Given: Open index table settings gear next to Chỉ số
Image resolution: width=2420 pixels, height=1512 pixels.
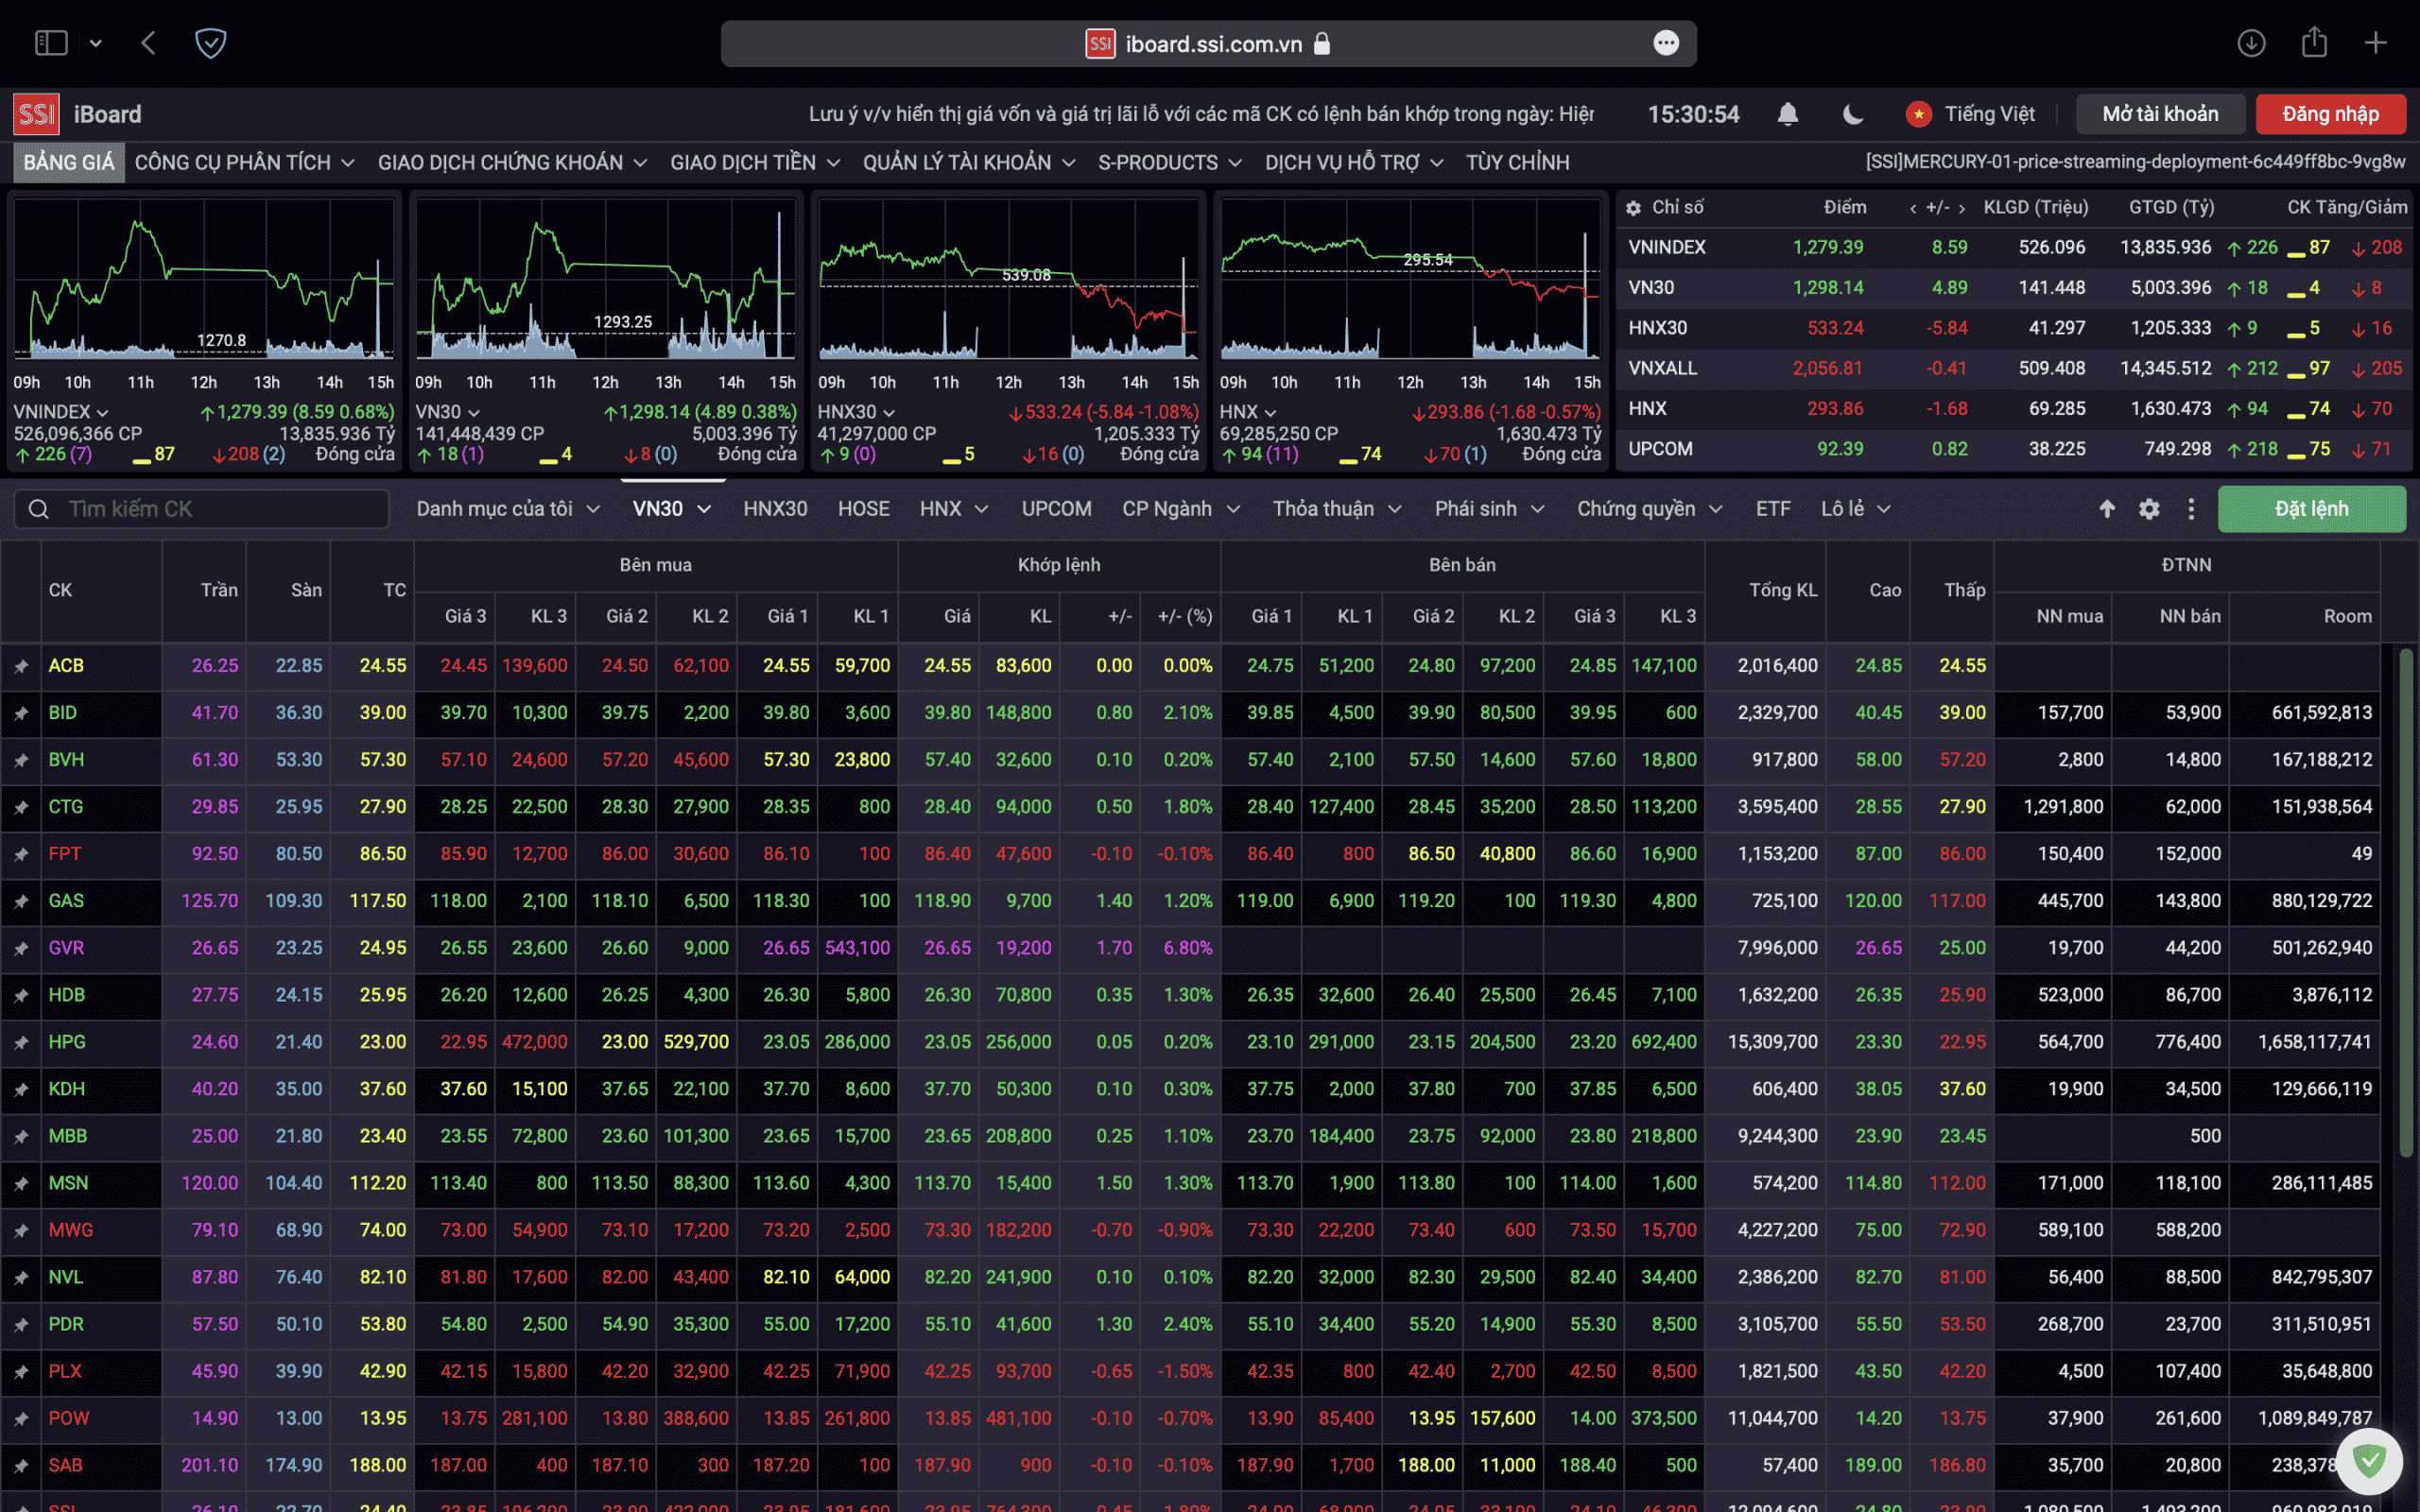Looking at the screenshot, I should click(x=1633, y=208).
